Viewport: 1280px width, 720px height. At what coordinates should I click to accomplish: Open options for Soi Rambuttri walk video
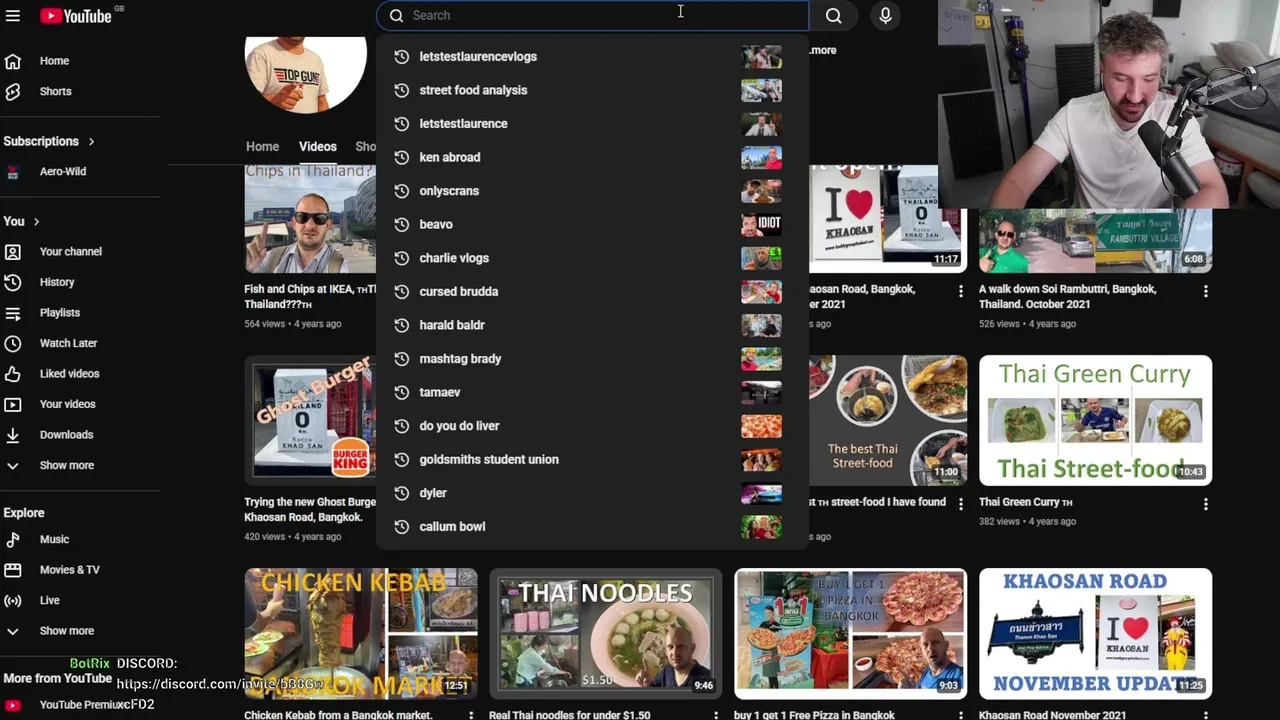tap(1205, 291)
